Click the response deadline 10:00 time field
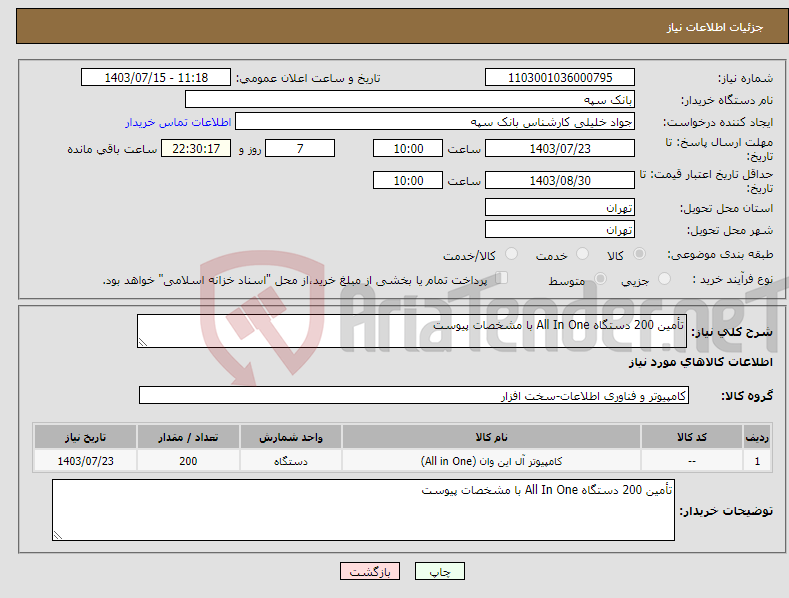789x598 pixels. coord(408,148)
